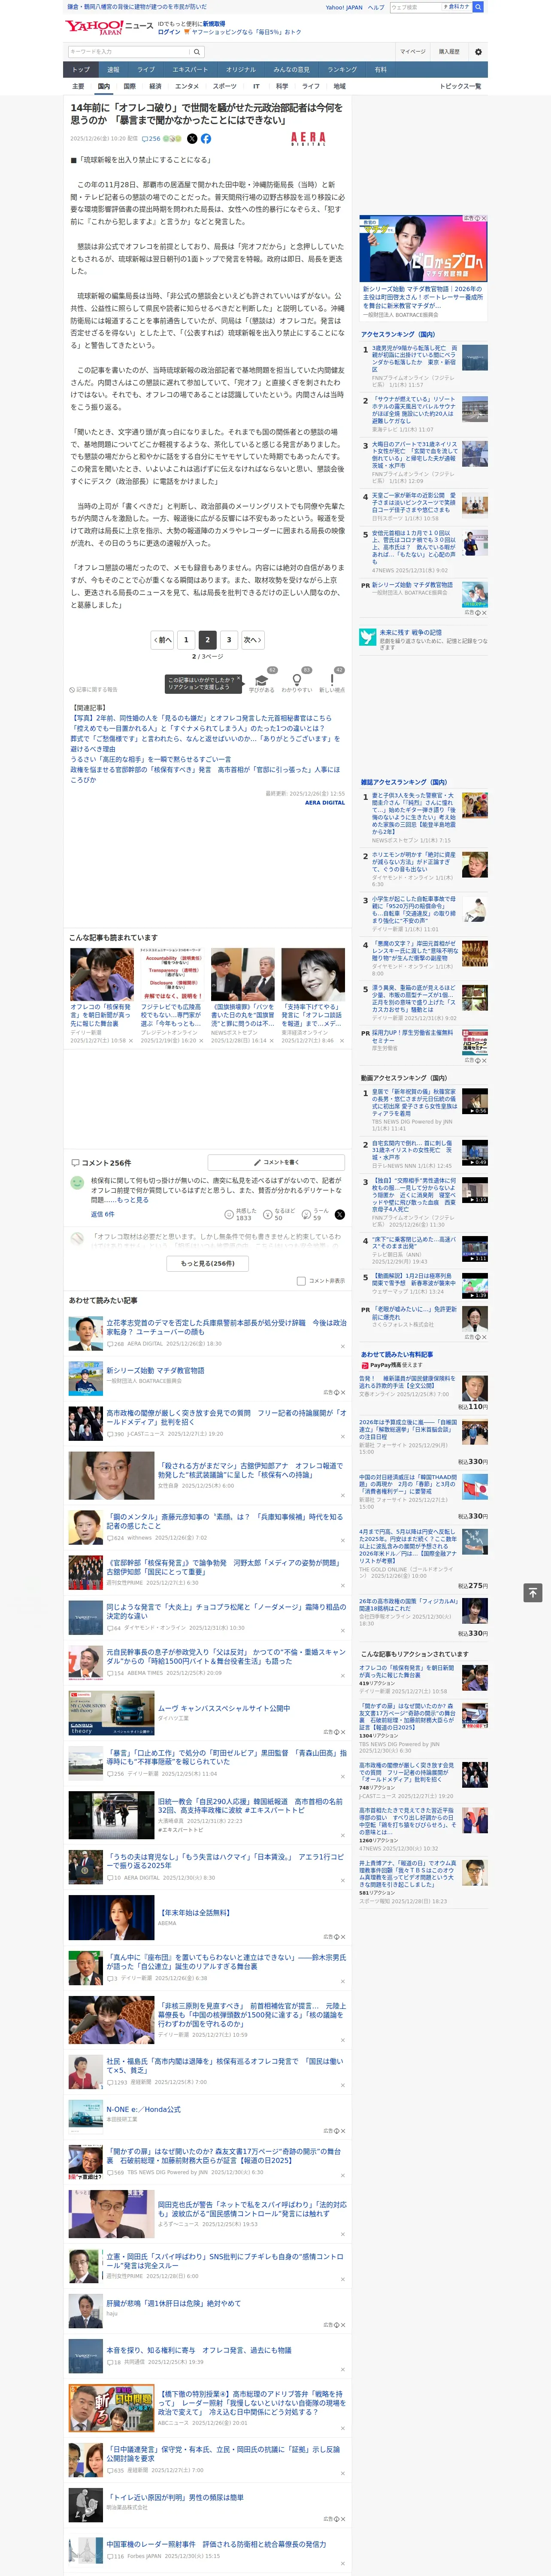Viewport: 551px width, 2576px height.
Task: Click コメントを書く button
Action: (276, 1162)
